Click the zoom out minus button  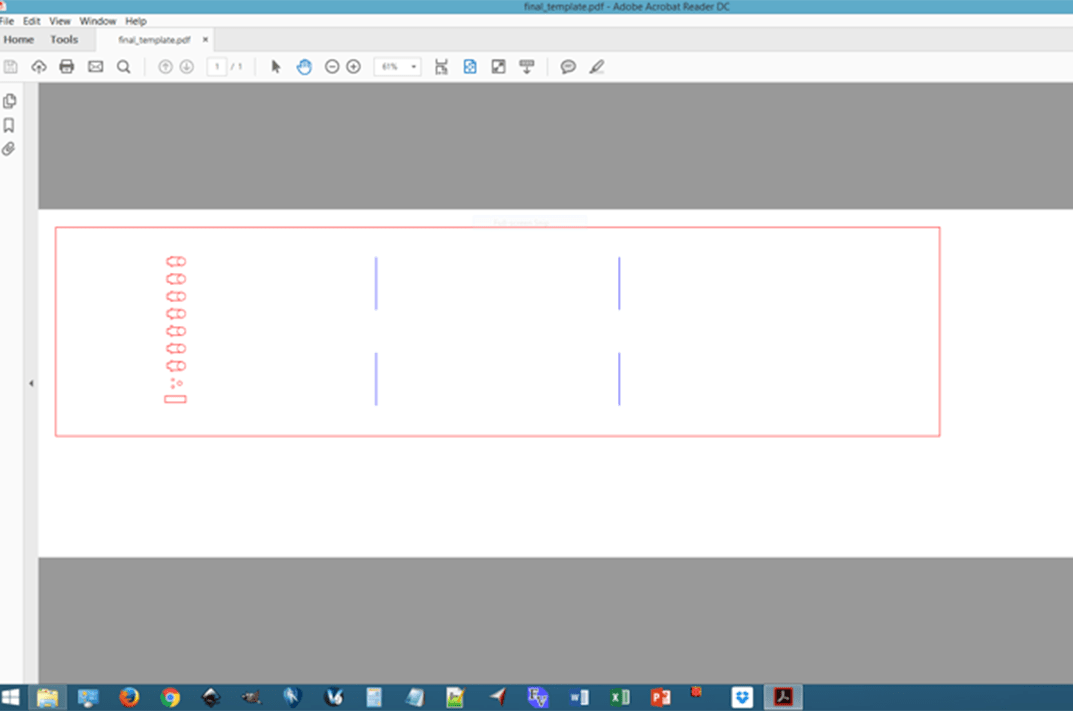[x=332, y=67]
